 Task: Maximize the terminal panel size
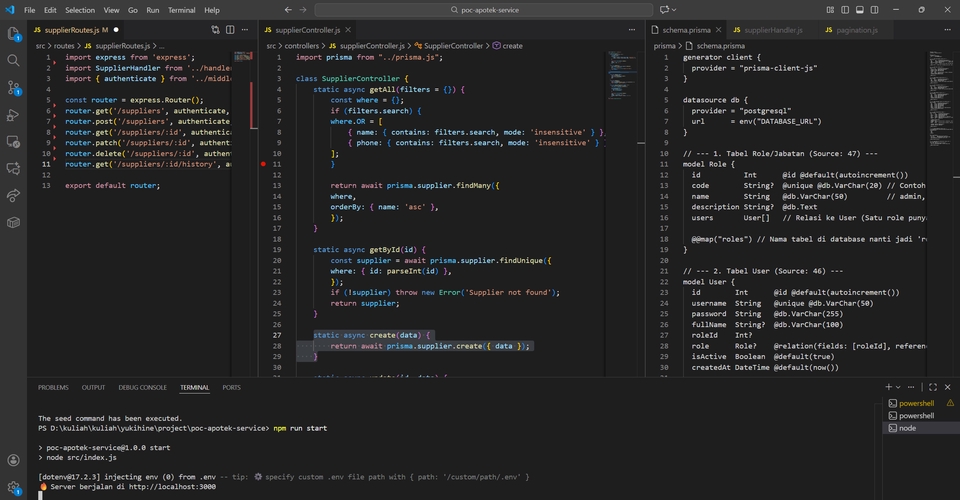(x=933, y=387)
